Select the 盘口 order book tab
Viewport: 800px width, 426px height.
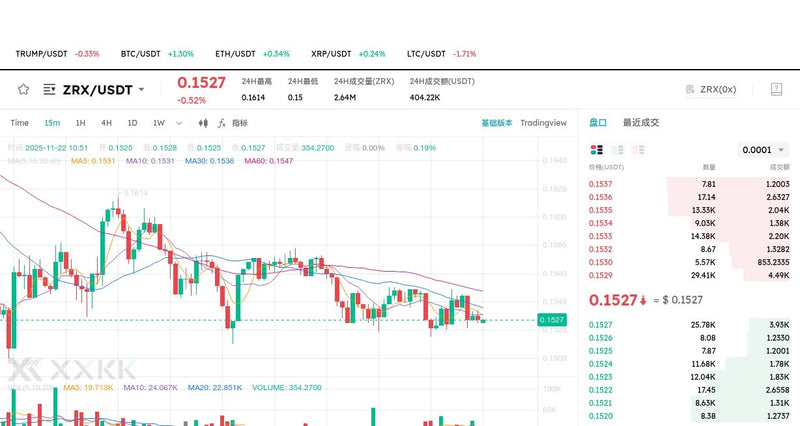[597, 122]
